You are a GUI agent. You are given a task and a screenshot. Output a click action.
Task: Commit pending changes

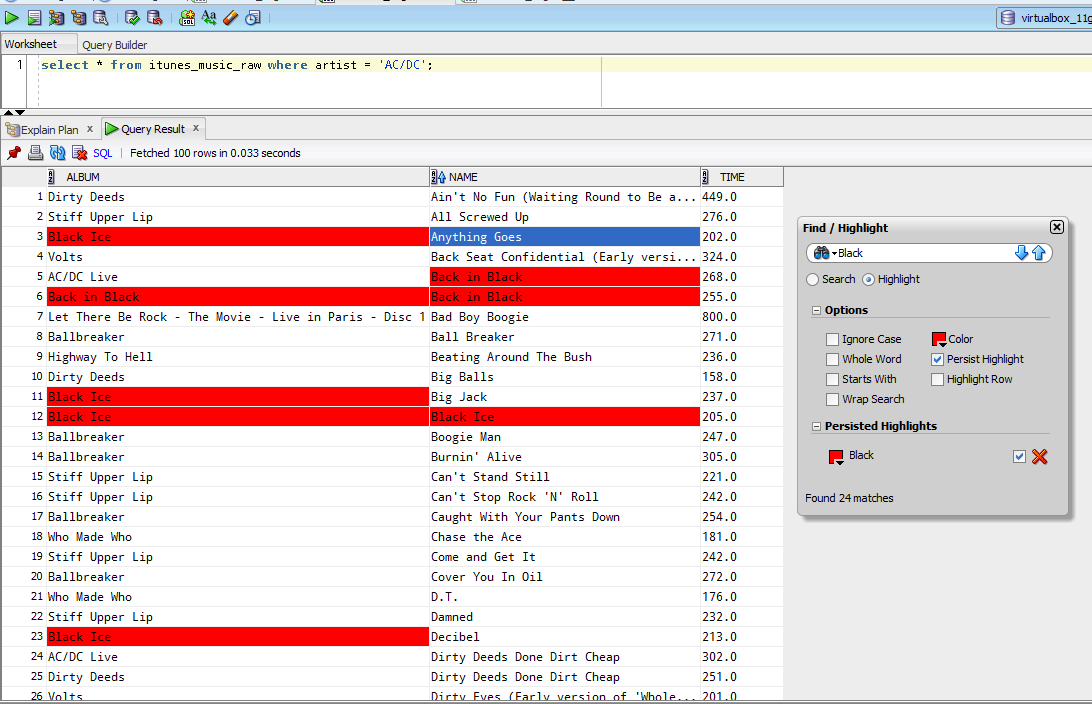coord(132,17)
